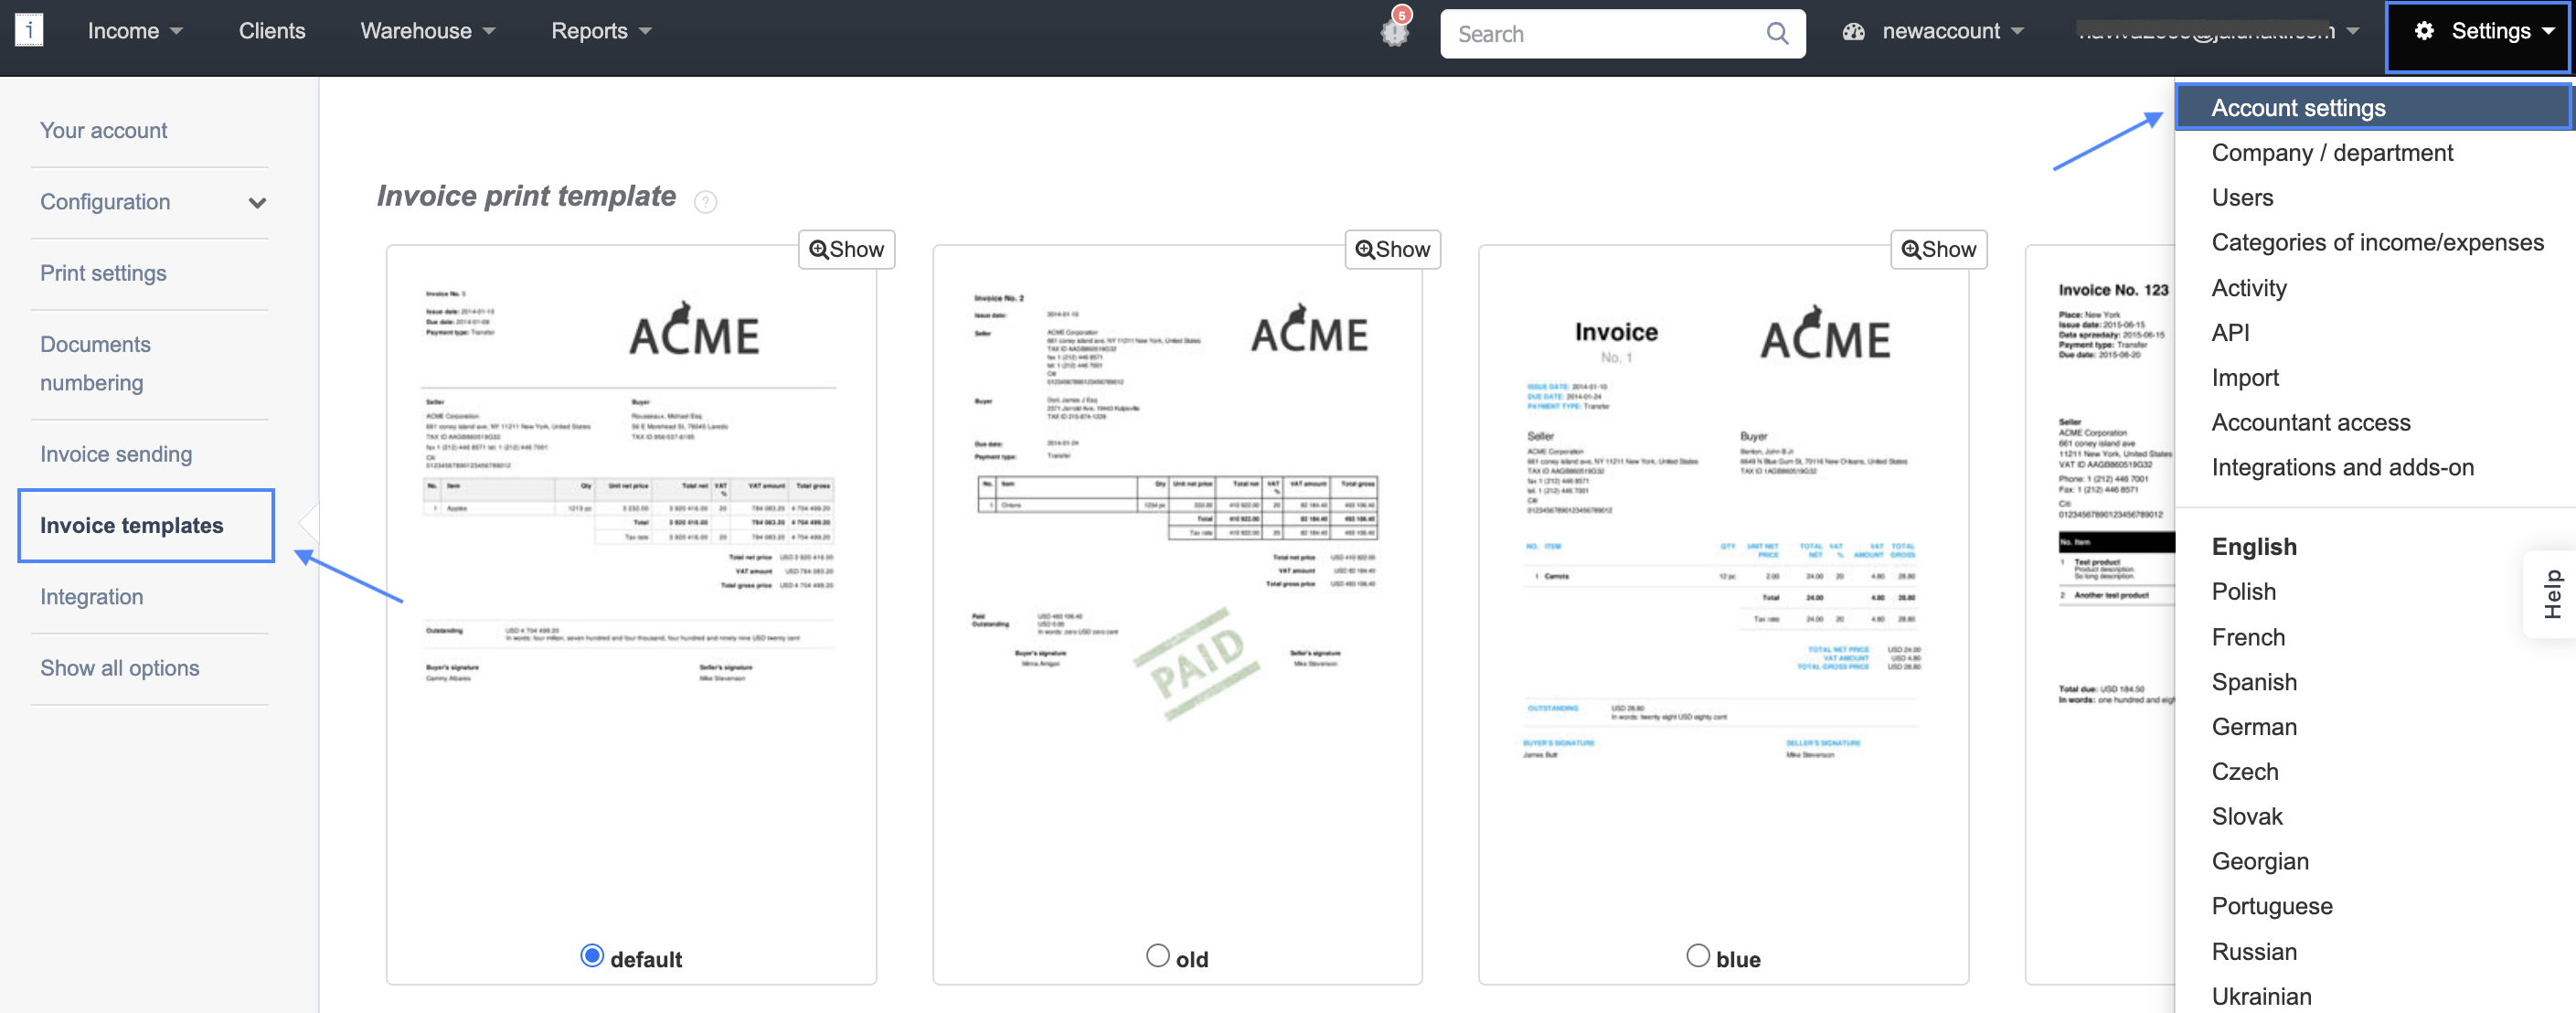Click the newaccount dashboard icon

(1854, 31)
